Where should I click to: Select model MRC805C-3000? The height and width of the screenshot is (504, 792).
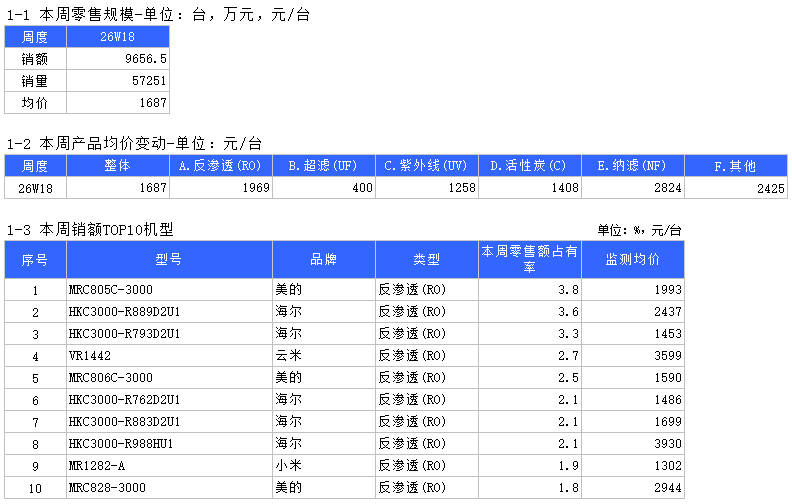point(111,289)
